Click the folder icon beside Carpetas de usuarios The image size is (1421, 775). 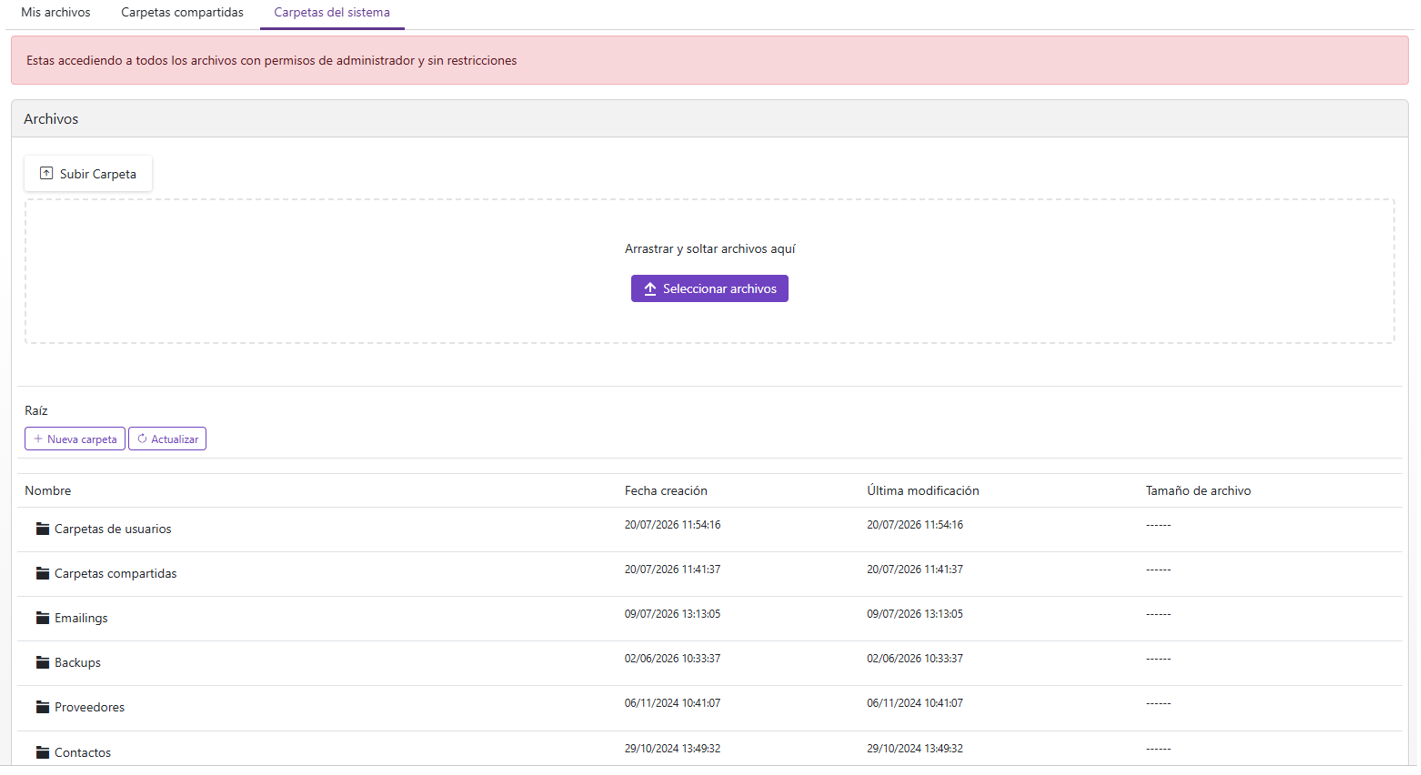point(42,529)
